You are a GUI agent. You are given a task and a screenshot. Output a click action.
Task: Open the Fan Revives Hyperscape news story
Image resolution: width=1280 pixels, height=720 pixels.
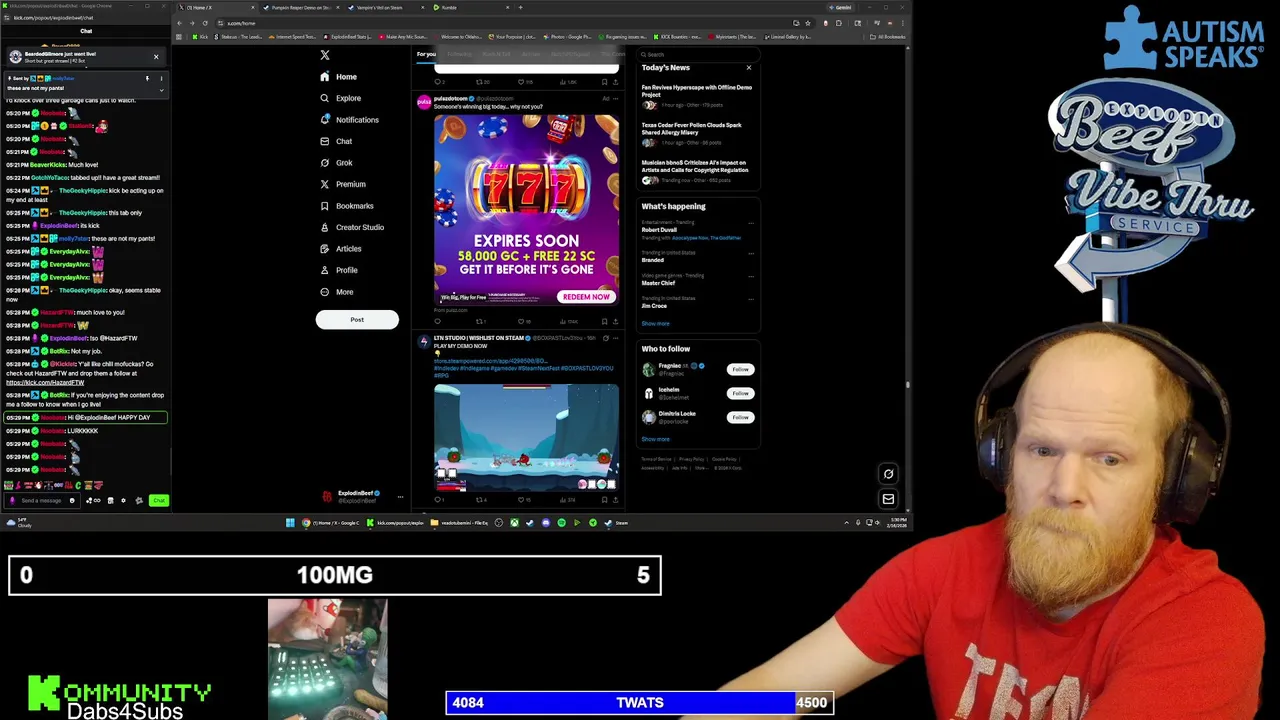pos(697,95)
